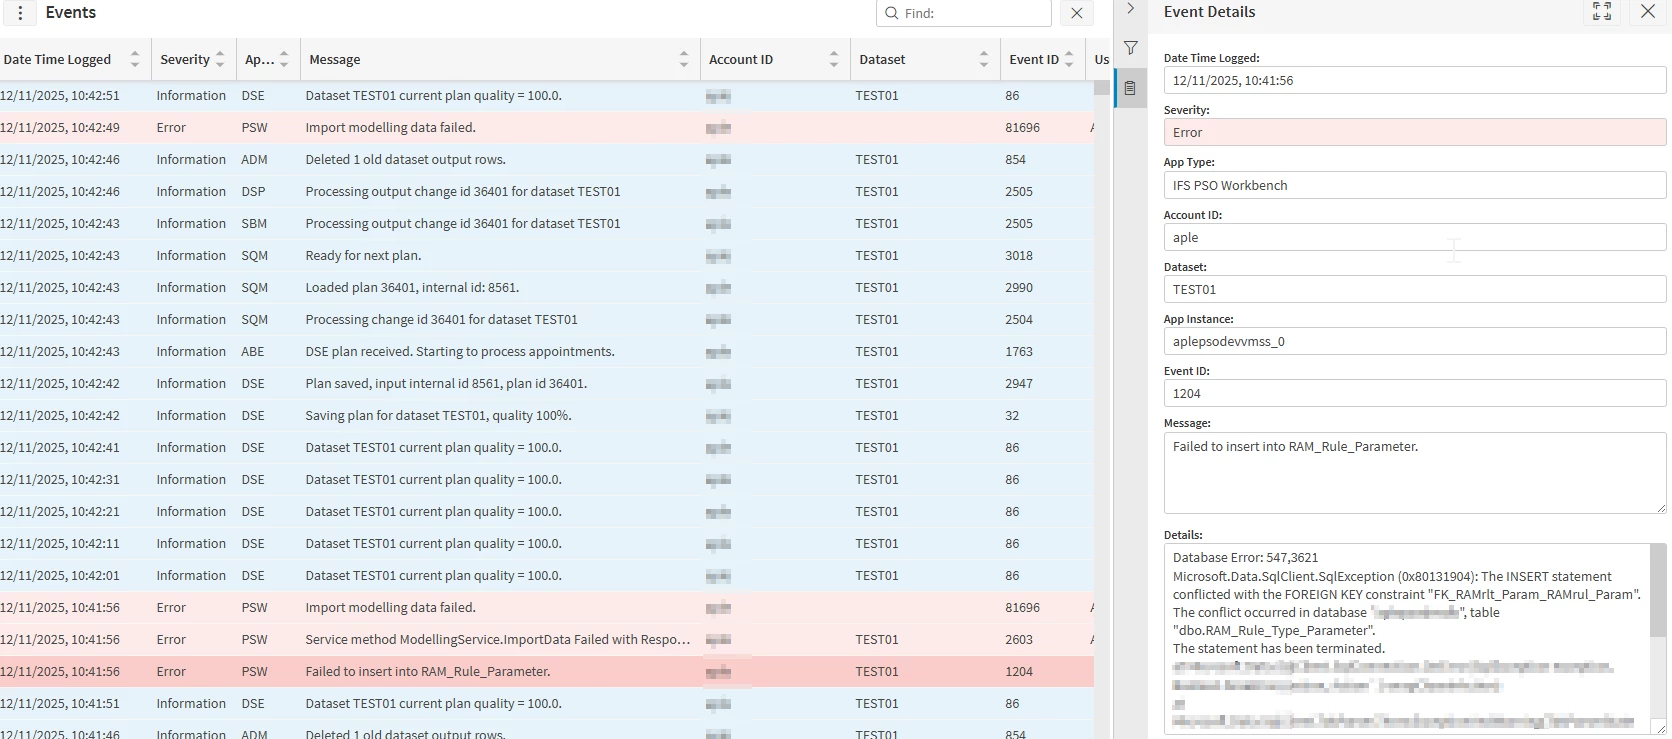Close the Event Details panel
Image resolution: width=1672 pixels, height=739 pixels.
[1647, 12]
